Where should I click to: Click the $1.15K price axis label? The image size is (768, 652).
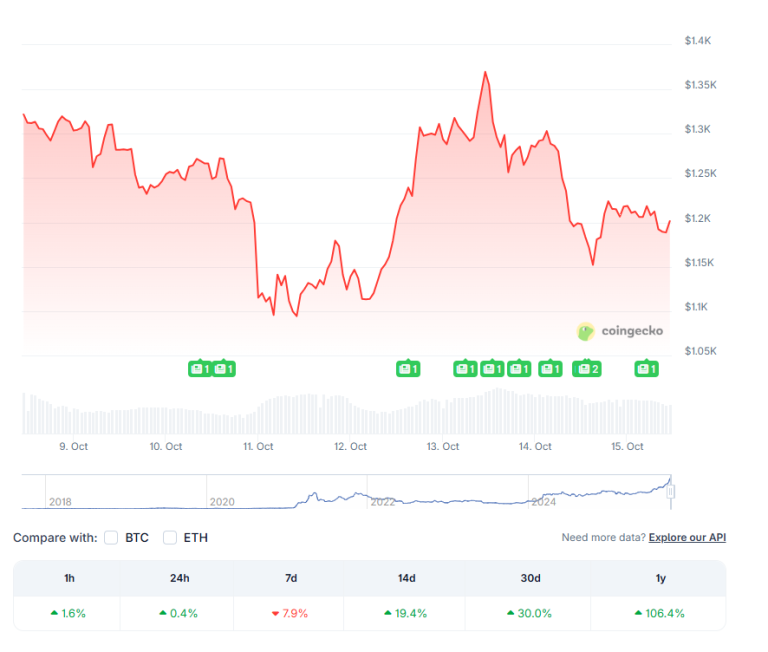[x=699, y=262]
